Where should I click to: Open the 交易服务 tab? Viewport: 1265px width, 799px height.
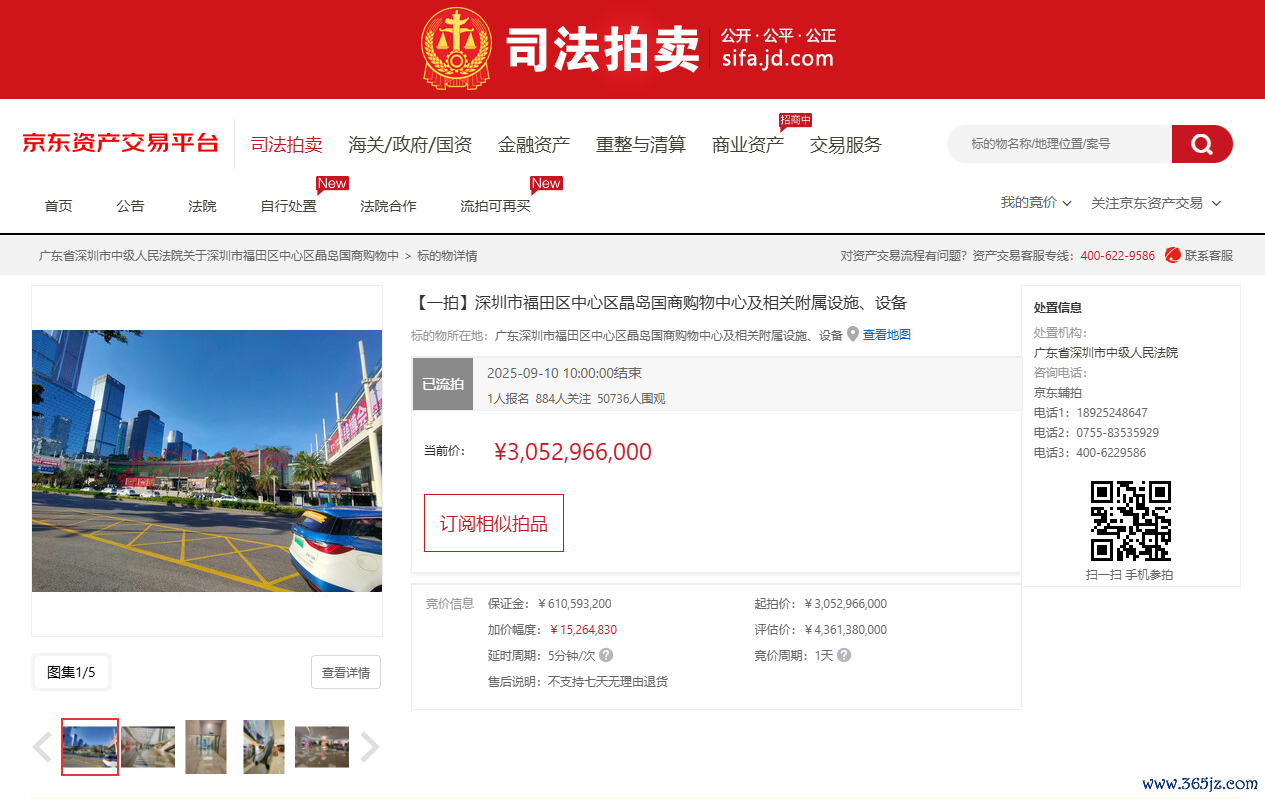click(x=846, y=145)
